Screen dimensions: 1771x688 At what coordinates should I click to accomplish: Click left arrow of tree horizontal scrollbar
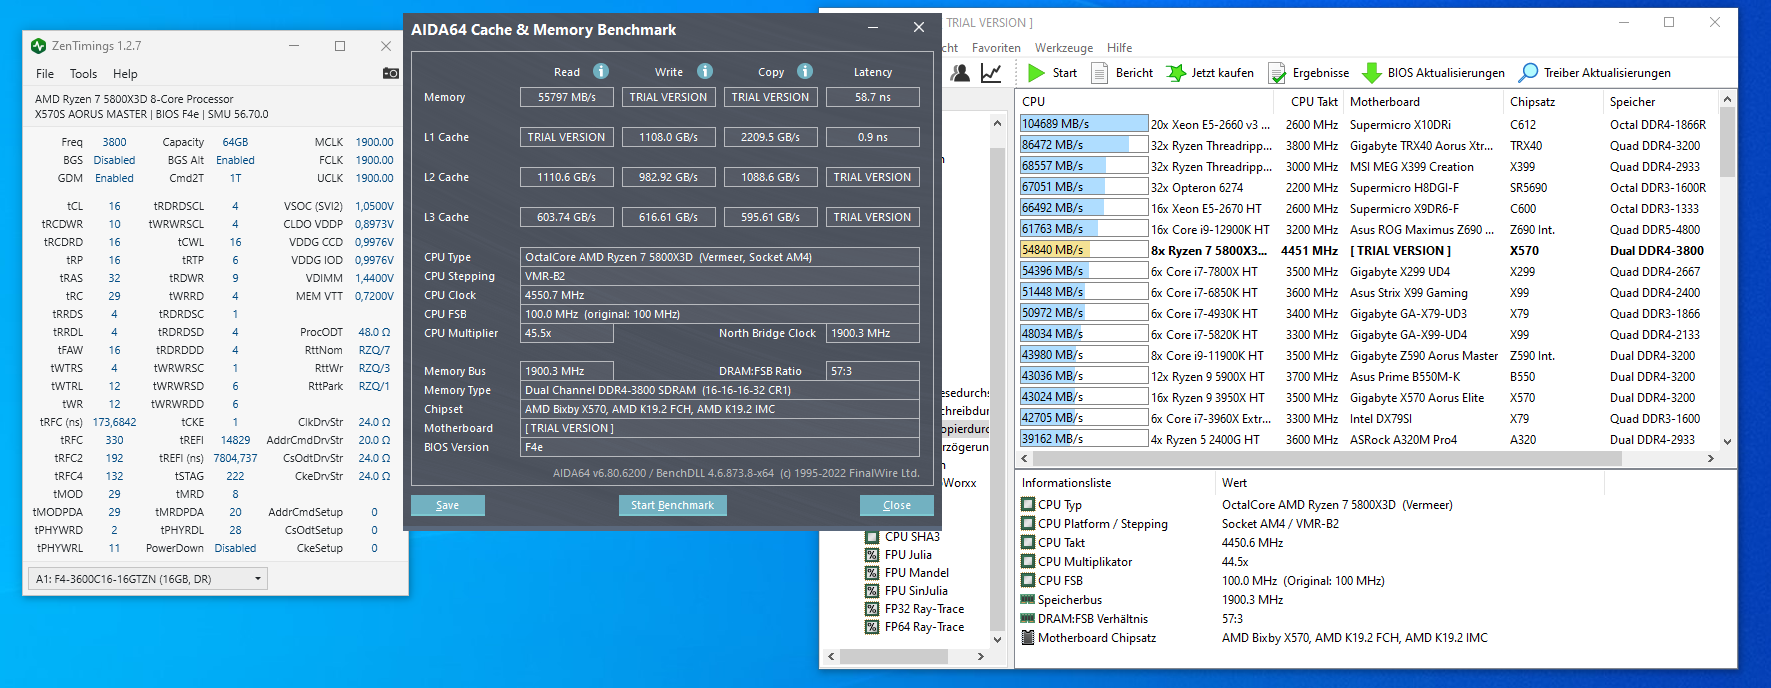(x=832, y=657)
